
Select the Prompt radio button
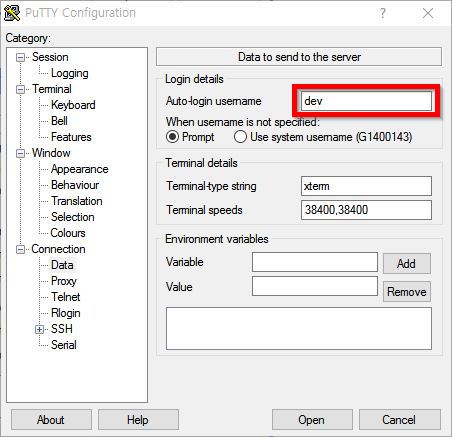[x=172, y=137]
